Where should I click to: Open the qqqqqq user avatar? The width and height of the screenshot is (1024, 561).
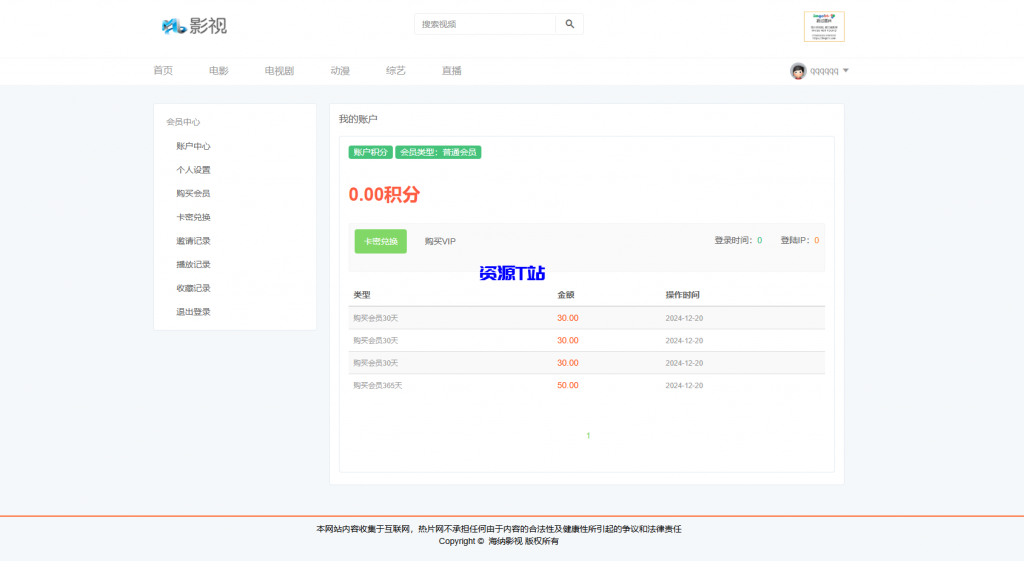click(797, 71)
